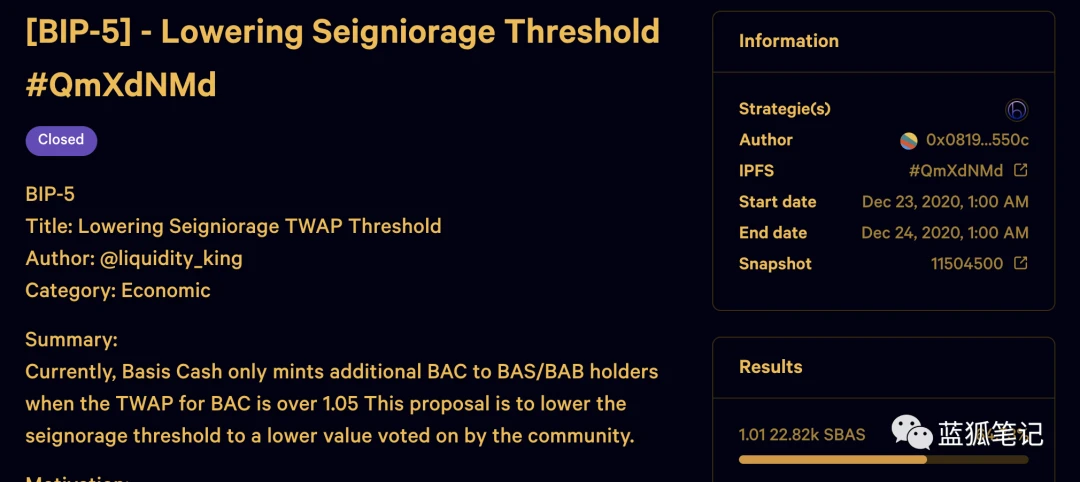Click the #QmXdNMd IPFS hash link

(x=956, y=171)
